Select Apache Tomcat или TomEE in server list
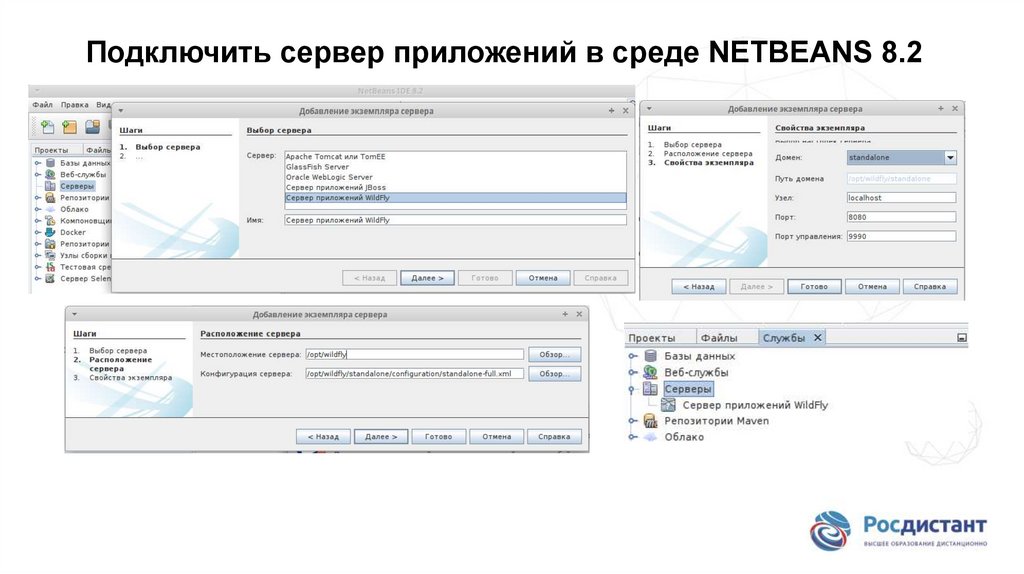 click(x=455, y=157)
